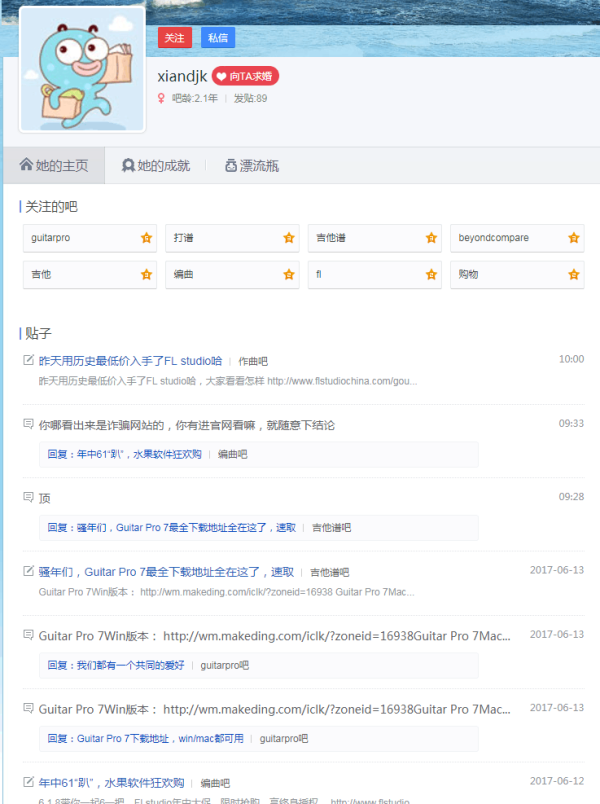Click the reply icon beside 顶
The height and width of the screenshot is (804, 600).
coord(29,497)
